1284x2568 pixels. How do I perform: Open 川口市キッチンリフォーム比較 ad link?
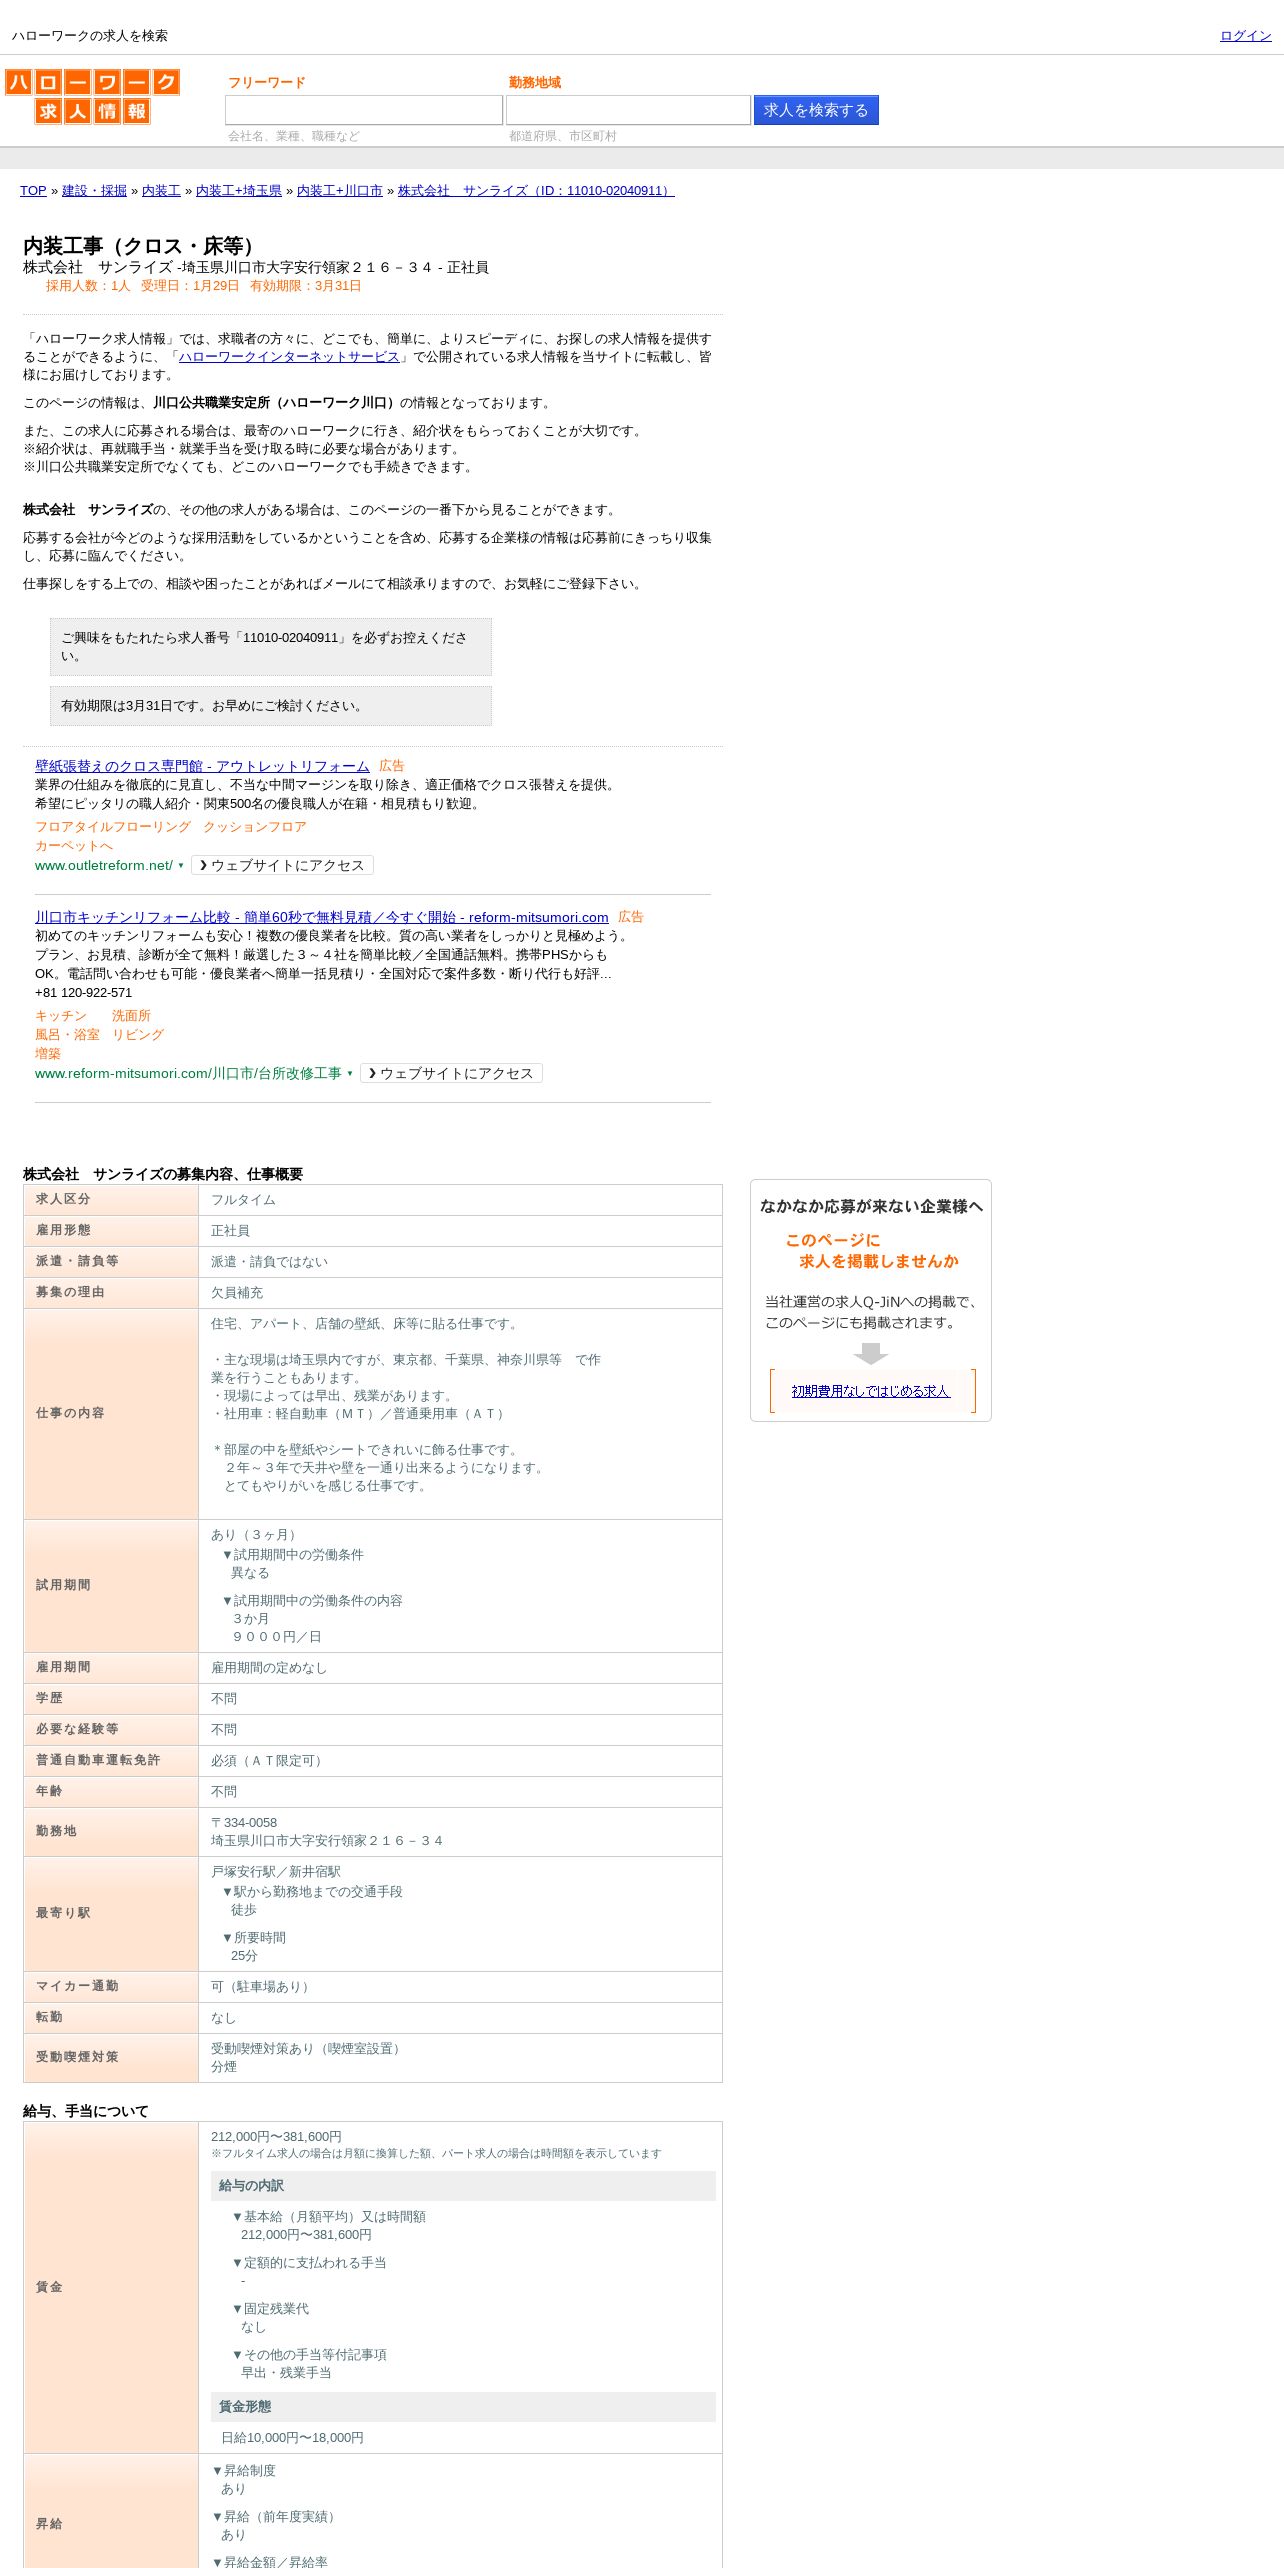point(322,917)
